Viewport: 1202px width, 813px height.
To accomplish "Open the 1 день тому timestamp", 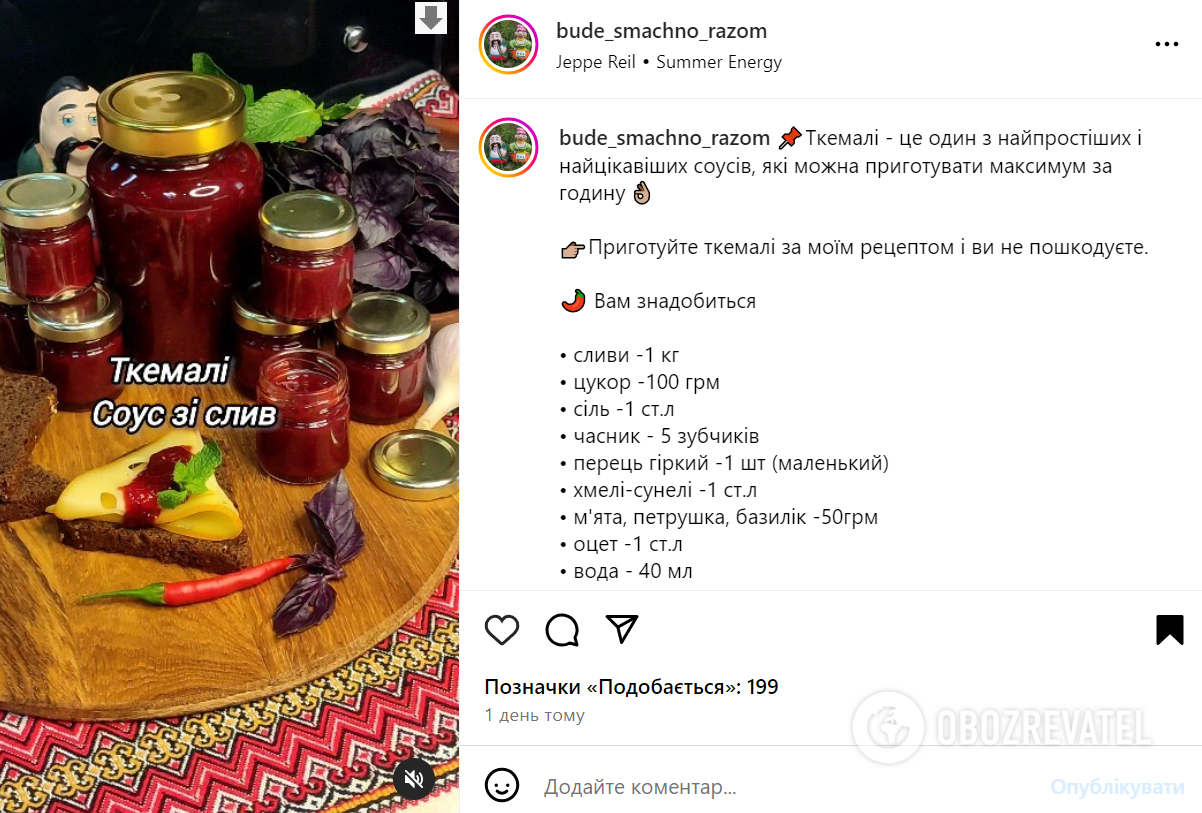I will [535, 716].
